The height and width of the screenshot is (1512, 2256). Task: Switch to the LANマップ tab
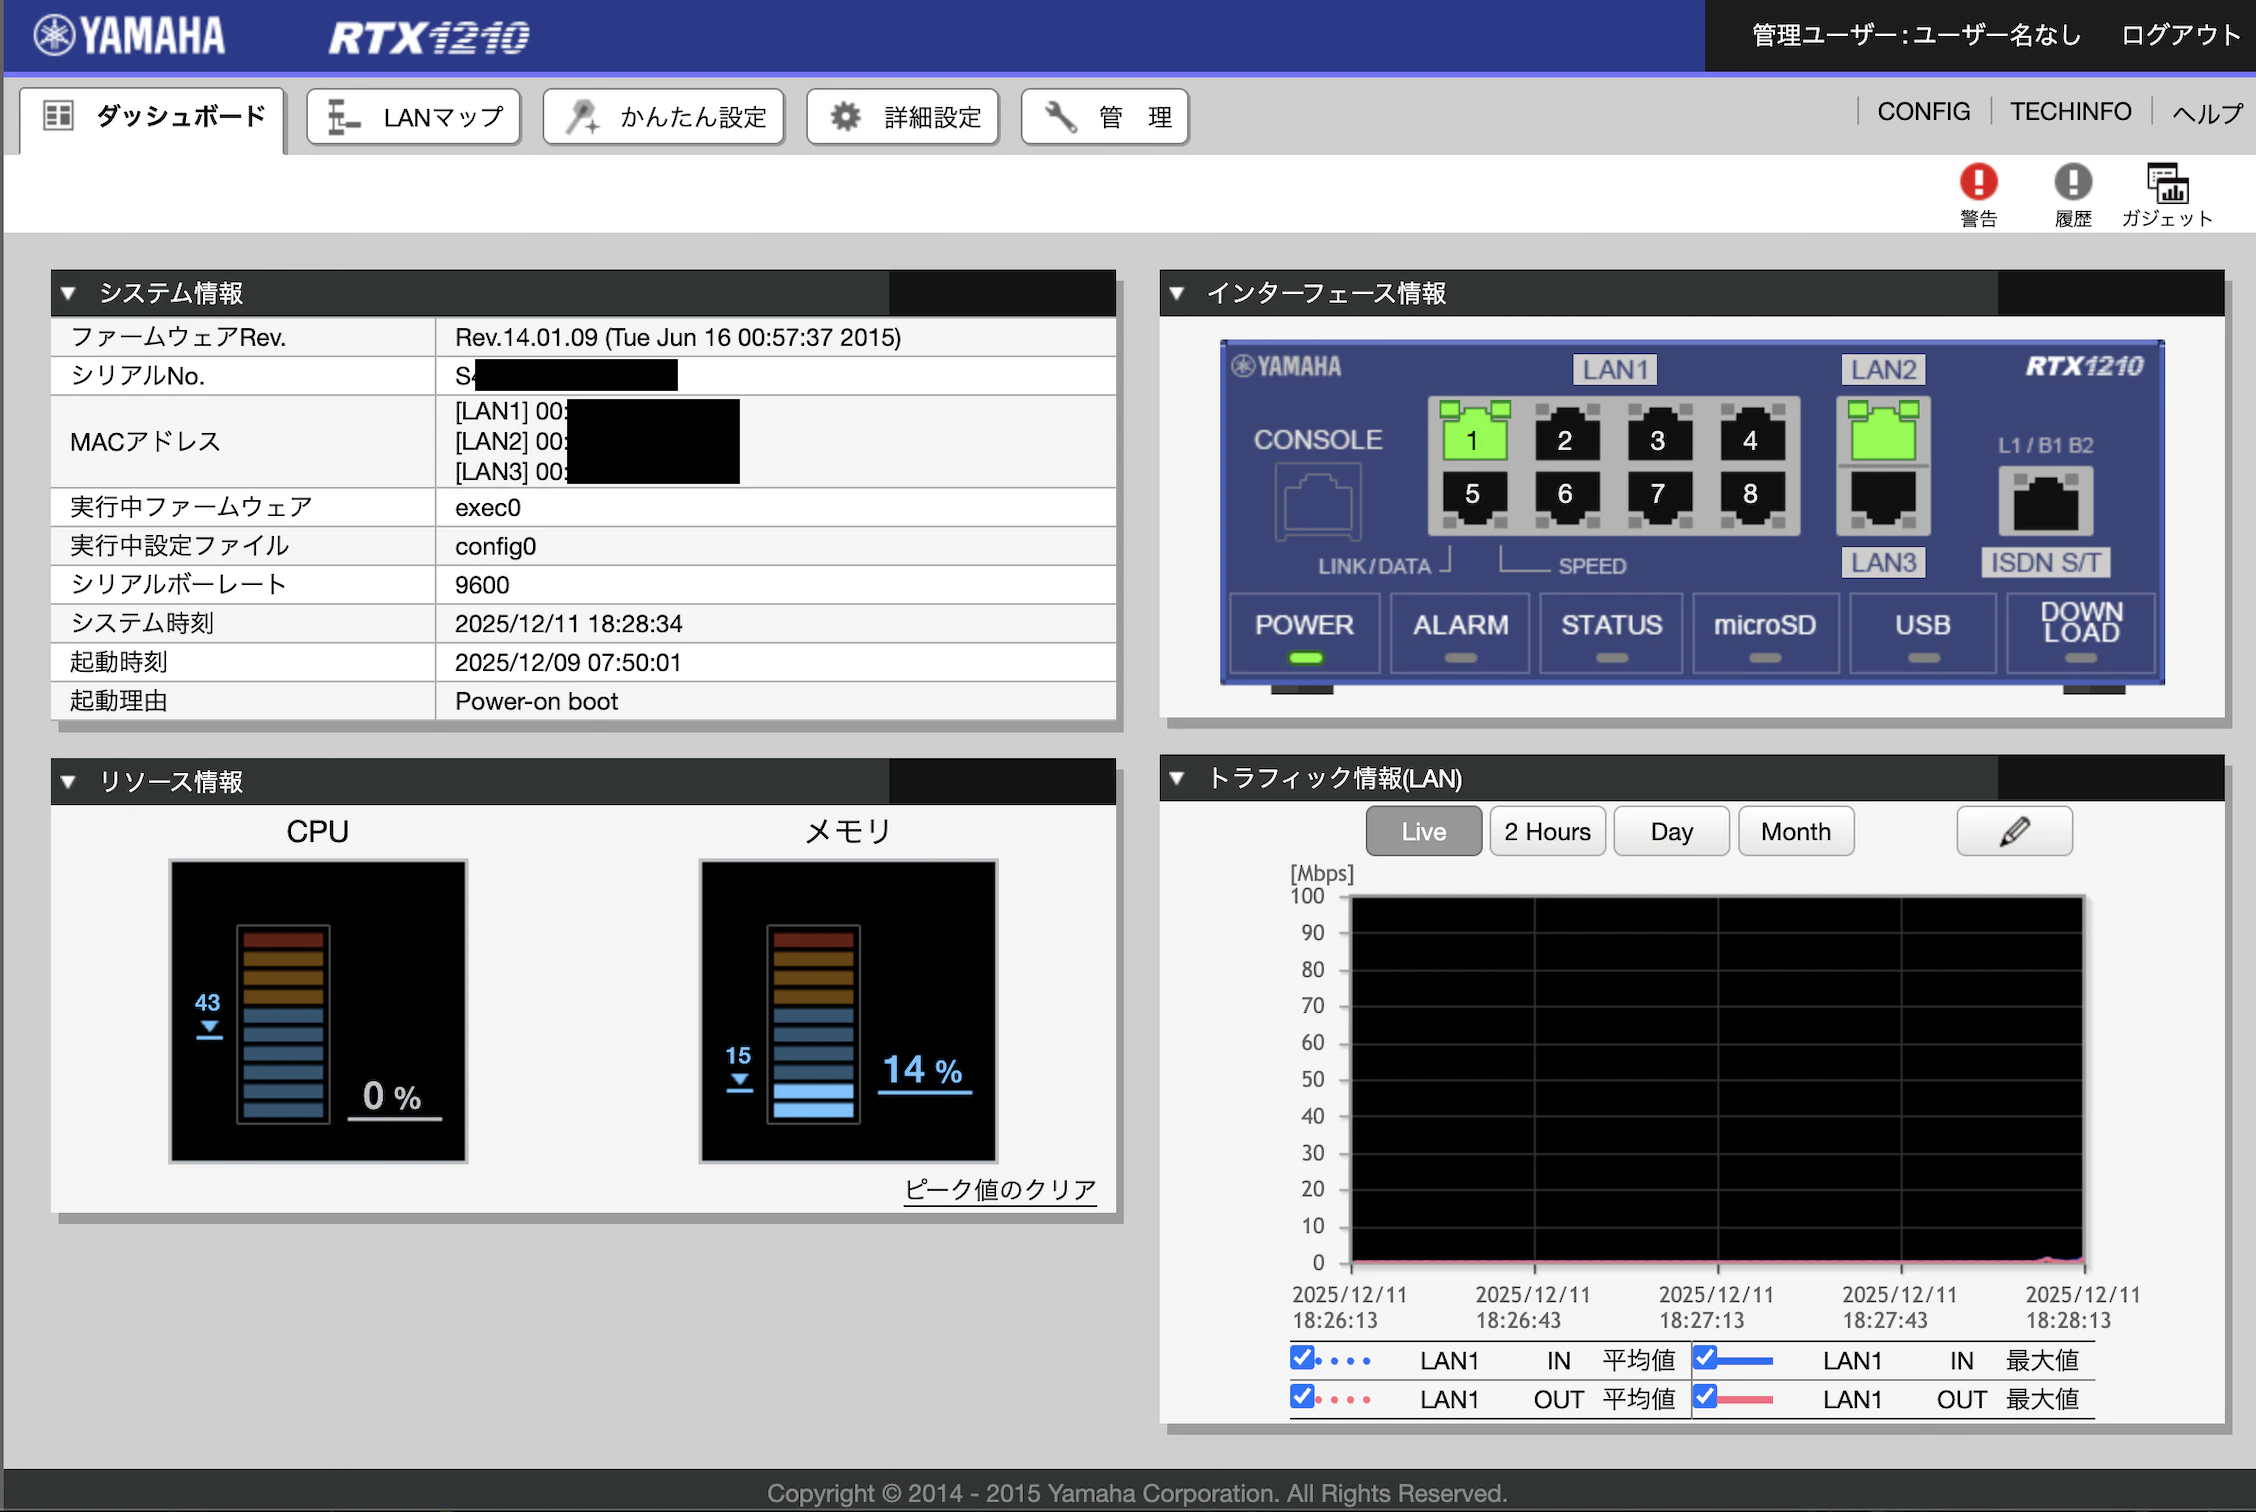click(414, 117)
